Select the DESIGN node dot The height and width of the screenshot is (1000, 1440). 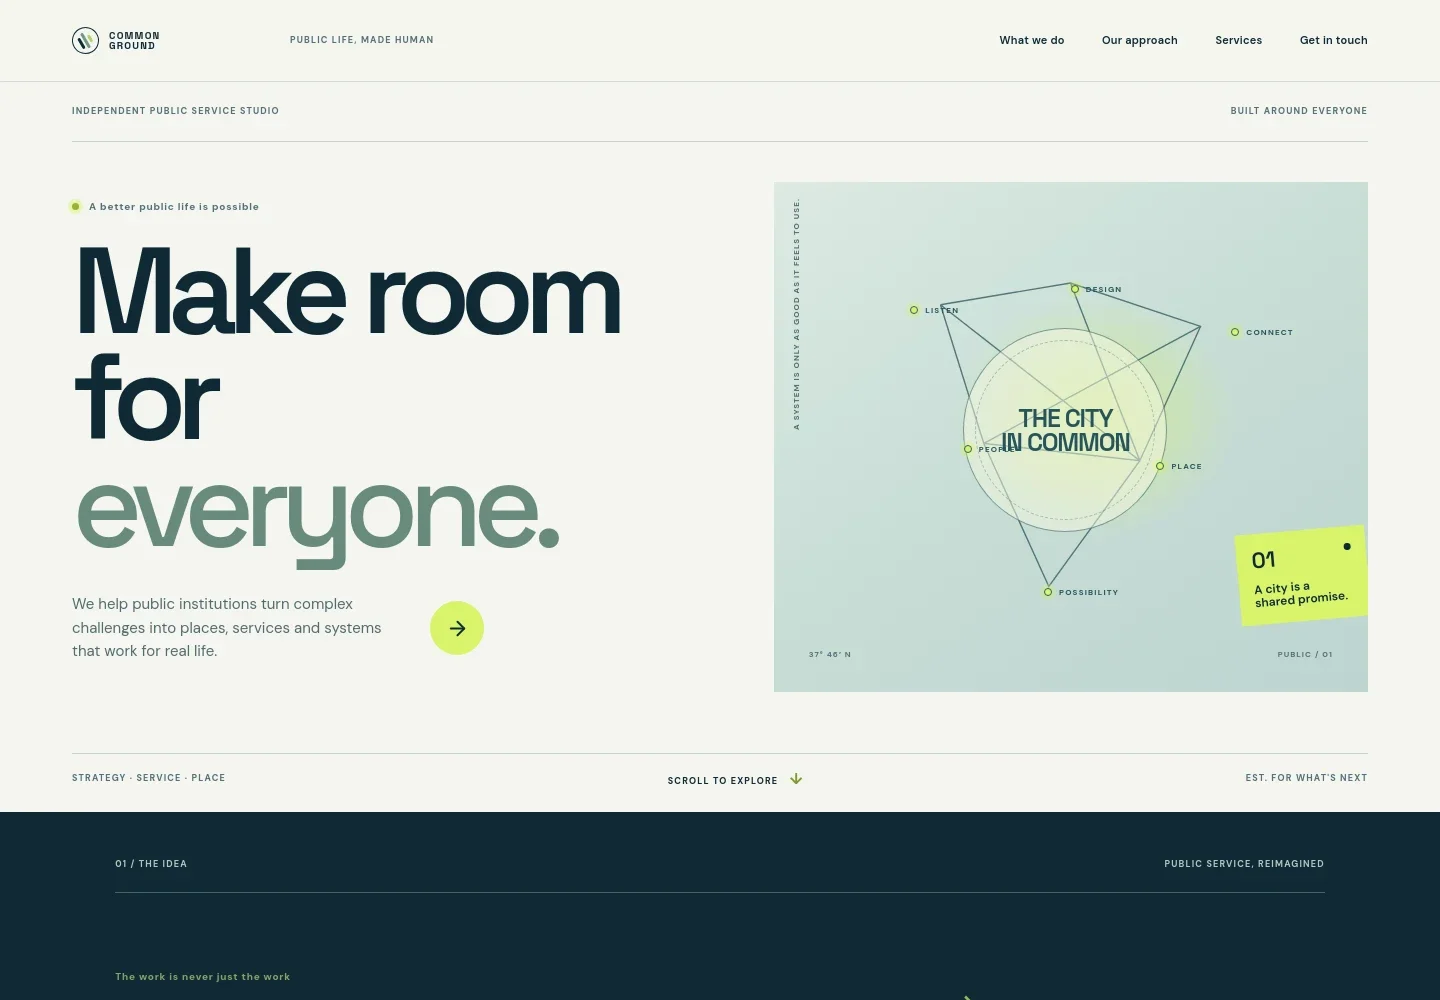coord(1075,289)
